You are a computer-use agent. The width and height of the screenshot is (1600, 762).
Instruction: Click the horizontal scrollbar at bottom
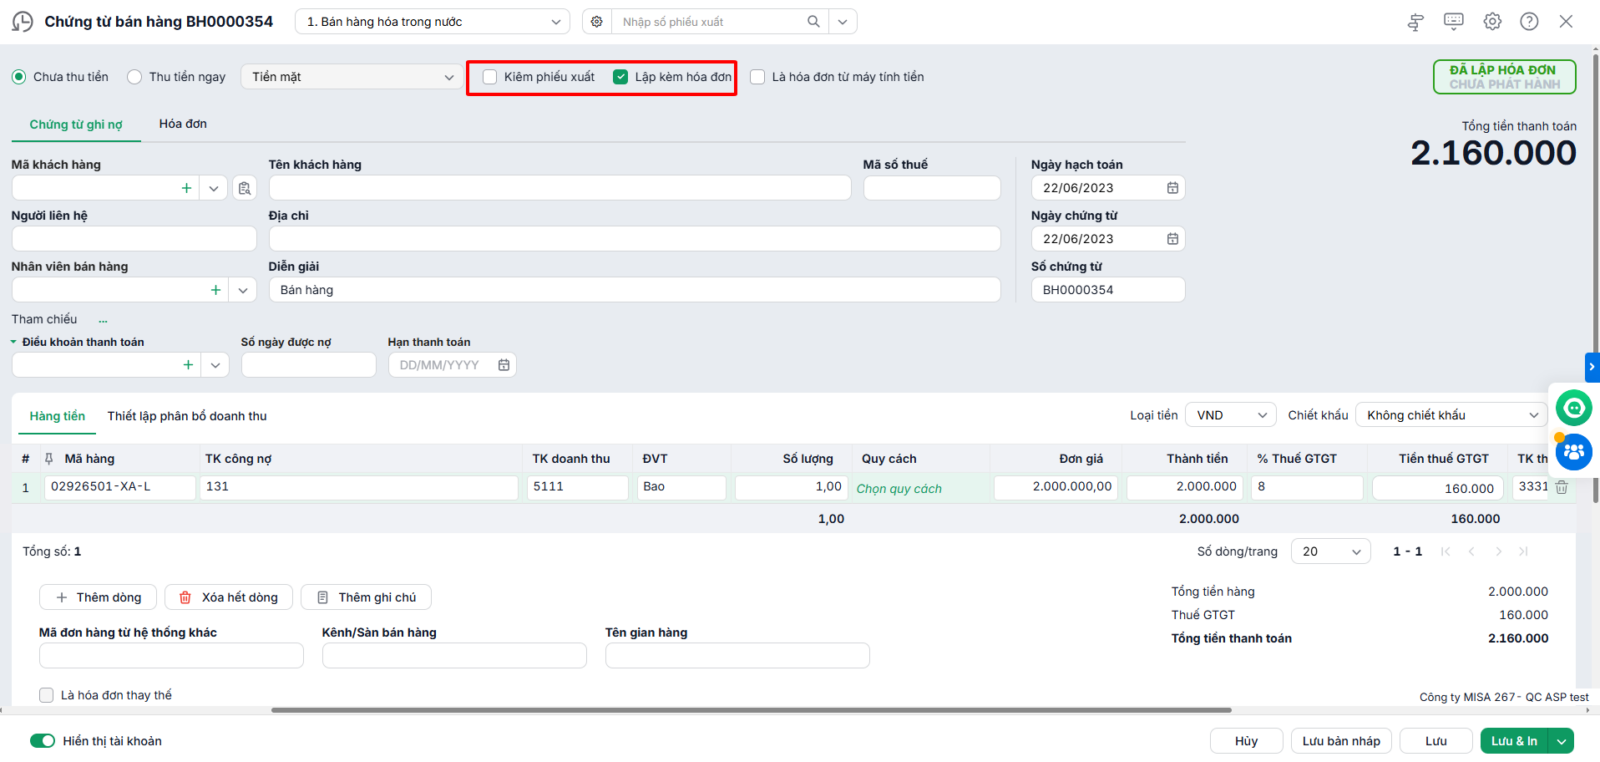point(751,710)
